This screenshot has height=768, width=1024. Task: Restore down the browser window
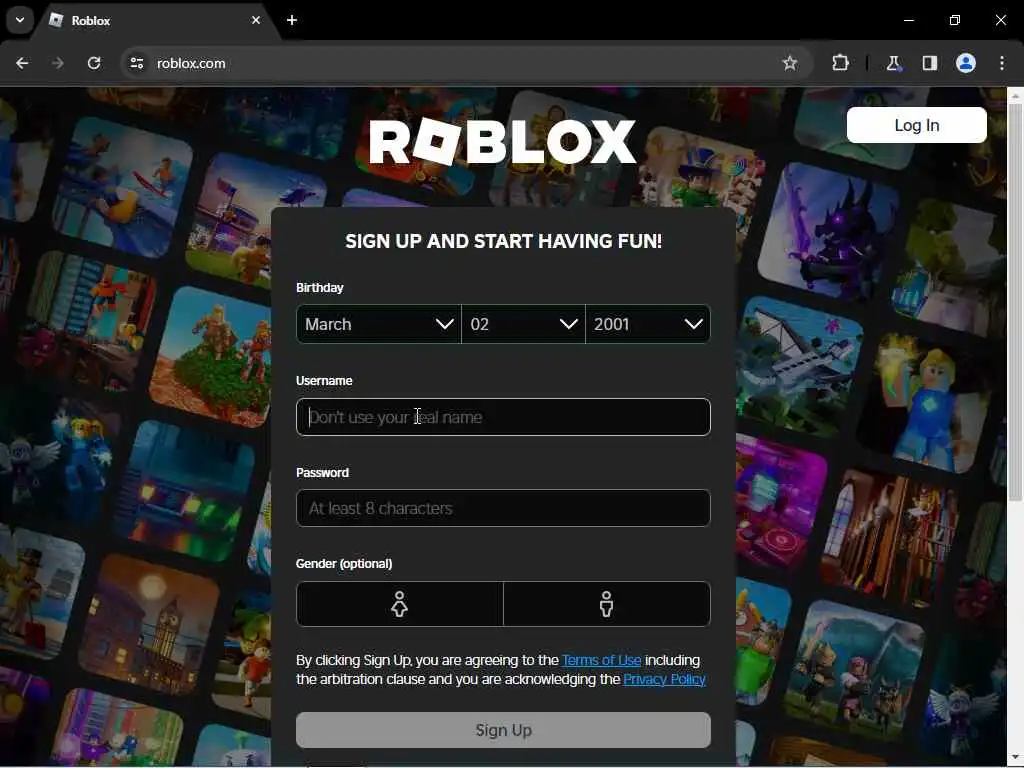(x=955, y=20)
